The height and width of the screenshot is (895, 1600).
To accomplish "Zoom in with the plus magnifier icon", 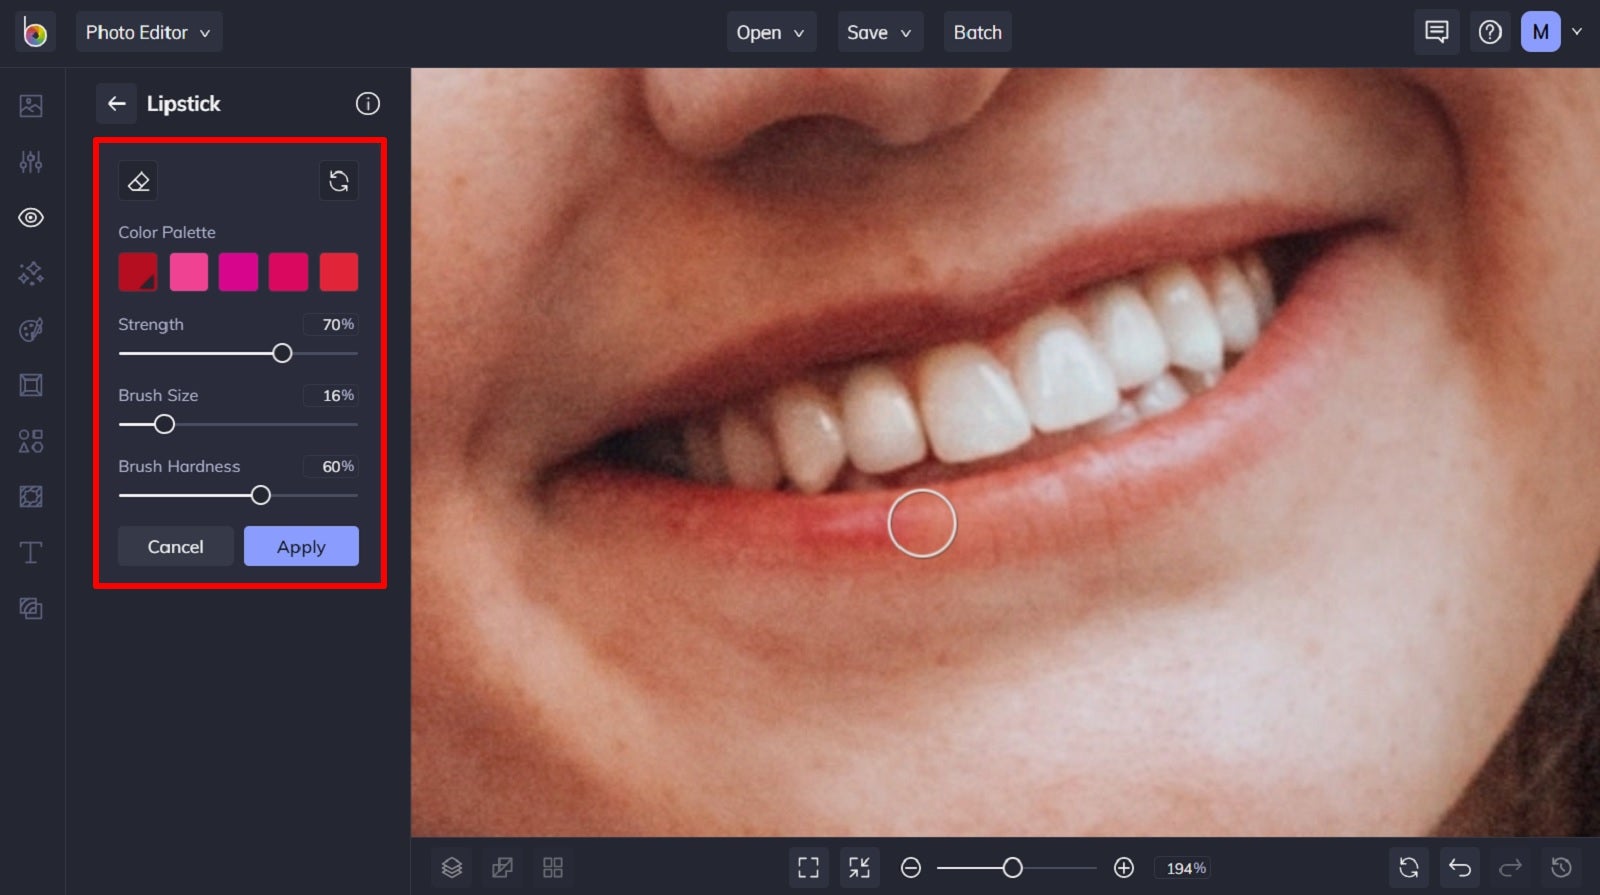I will [1124, 868].
